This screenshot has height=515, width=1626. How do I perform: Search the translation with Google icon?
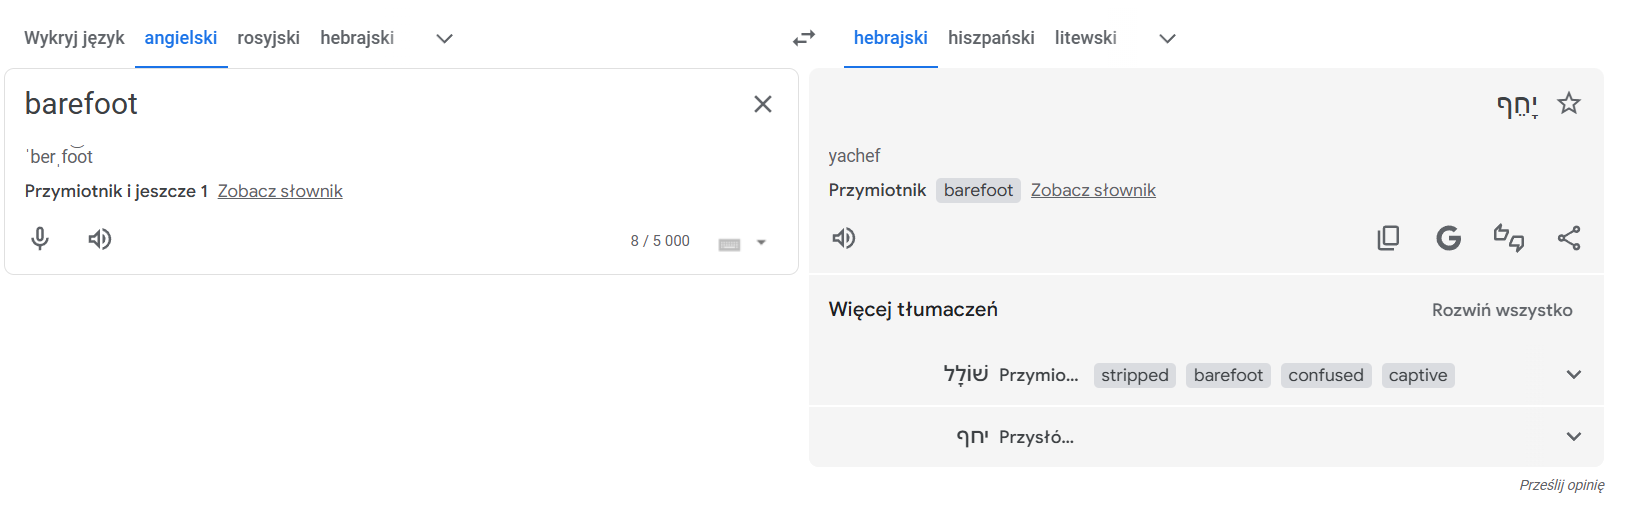[1448, 238]
